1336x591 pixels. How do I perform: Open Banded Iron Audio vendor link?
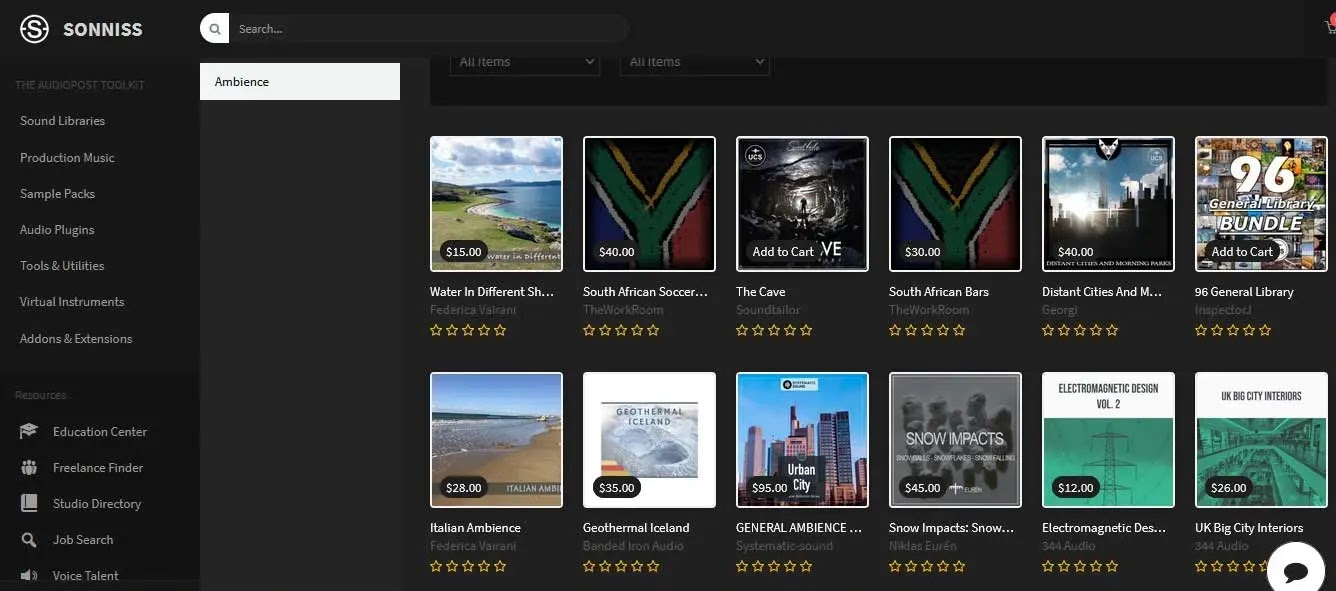tap(633, 546)
